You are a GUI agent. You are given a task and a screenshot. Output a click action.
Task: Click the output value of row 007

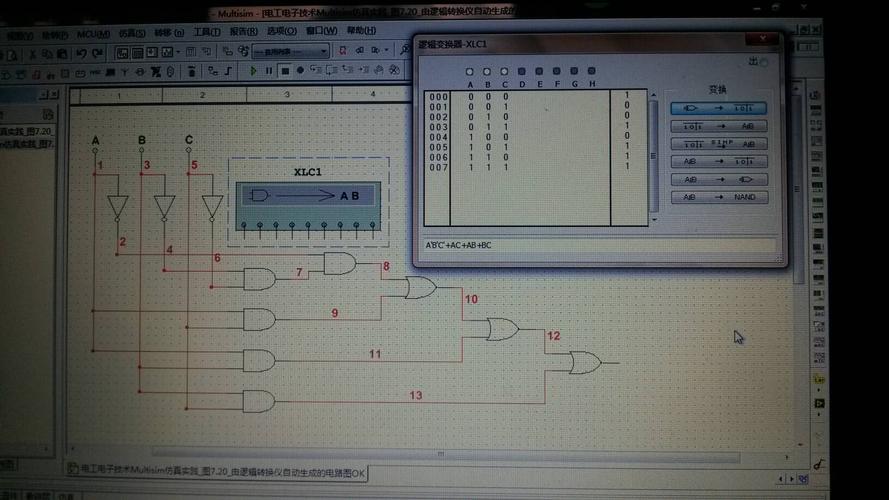click(x=627, y=166)
